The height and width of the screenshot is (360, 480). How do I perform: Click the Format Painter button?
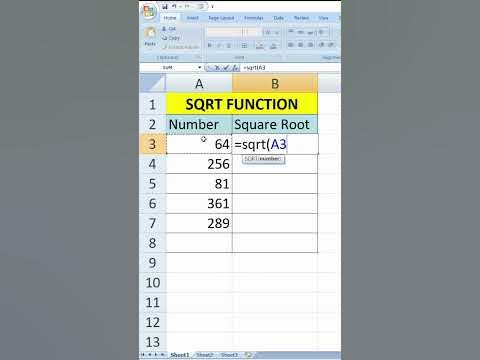(181, 47)
